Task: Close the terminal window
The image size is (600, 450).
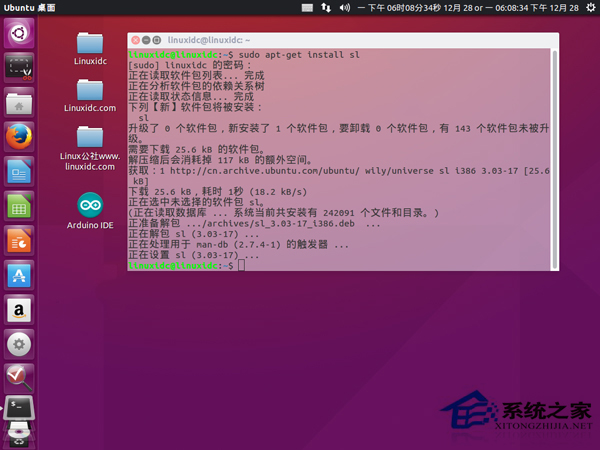Action: coord(135,40)
